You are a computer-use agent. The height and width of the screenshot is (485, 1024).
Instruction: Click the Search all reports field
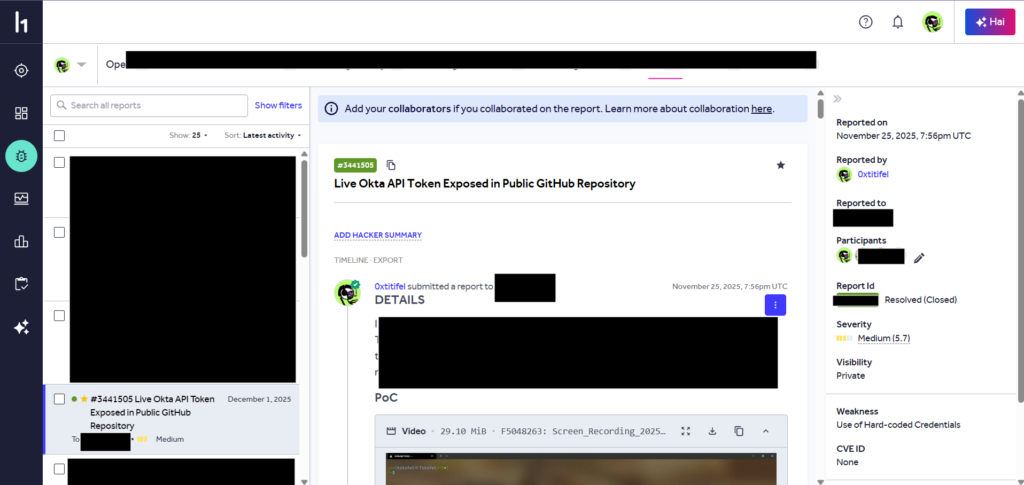pyautogui.click(x=150, y=105)
